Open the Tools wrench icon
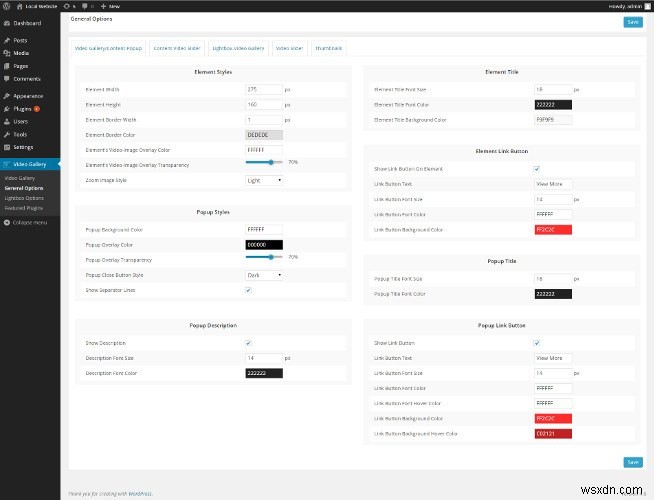Viewport: 654px width, 500px height. tap(7, 134)
